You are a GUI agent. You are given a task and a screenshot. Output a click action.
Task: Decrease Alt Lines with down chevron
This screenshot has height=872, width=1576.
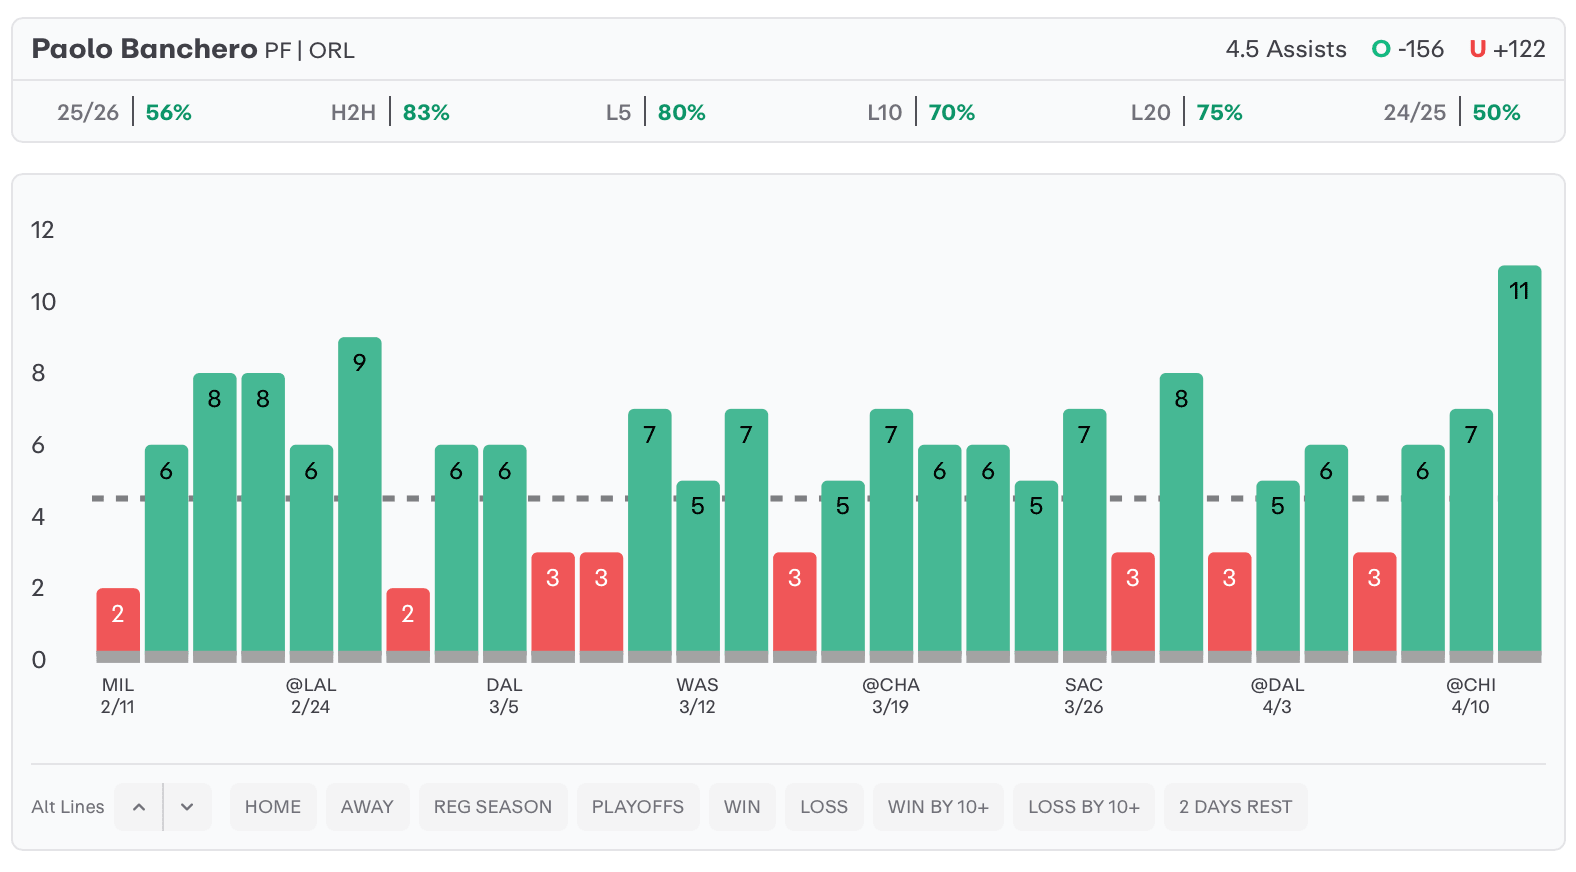click(x=187, y=807)
